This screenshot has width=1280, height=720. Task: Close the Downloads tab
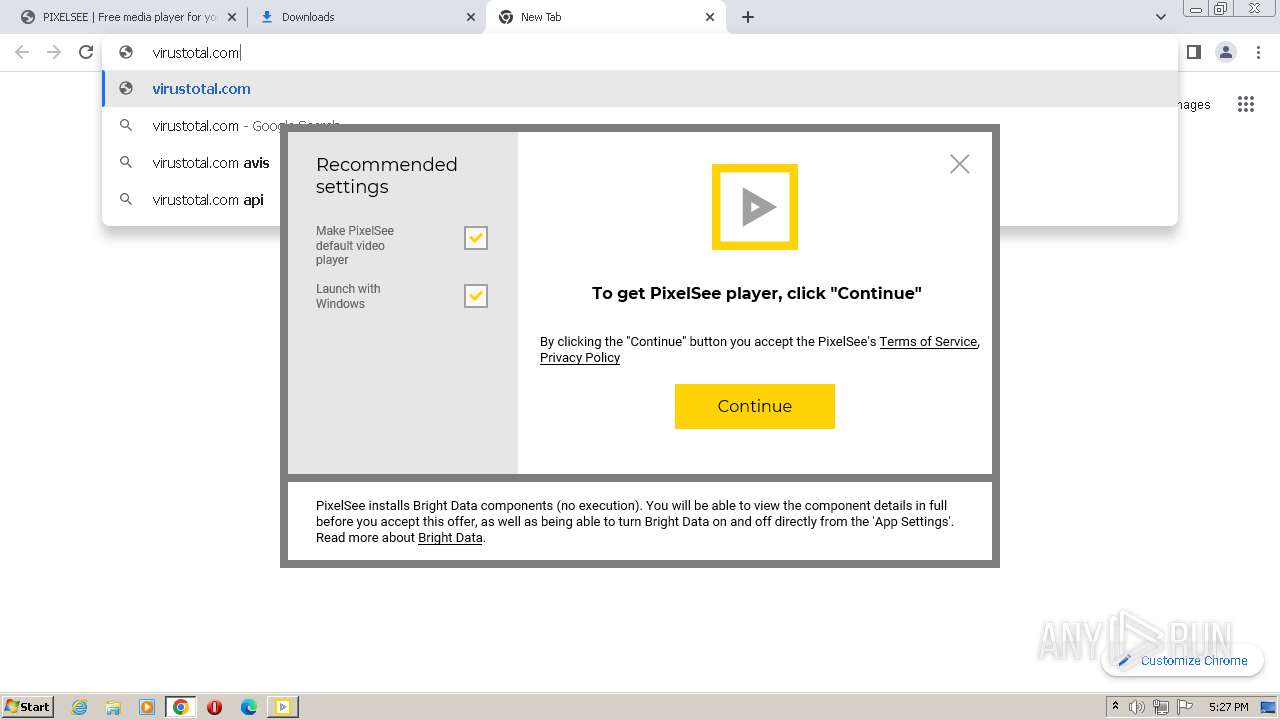click(471, 17)
